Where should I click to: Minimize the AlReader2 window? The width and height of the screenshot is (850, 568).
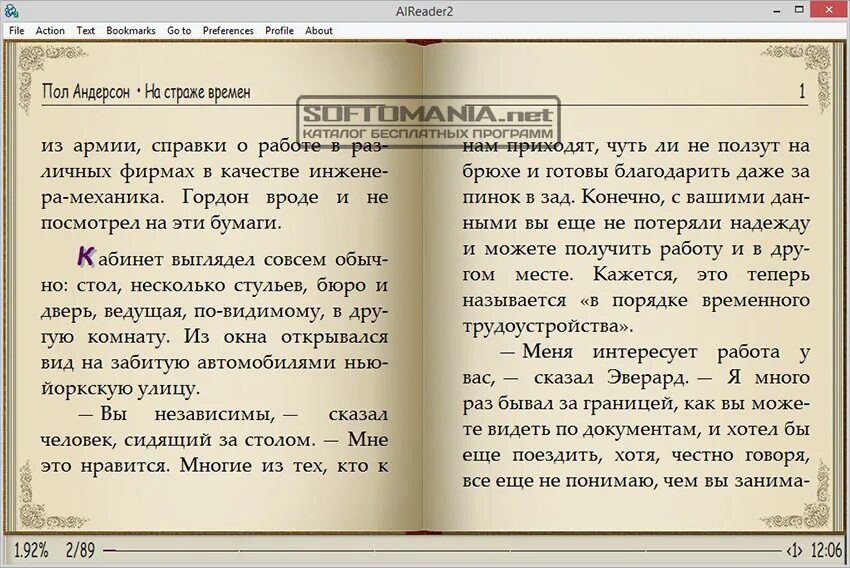click(777, 10)
